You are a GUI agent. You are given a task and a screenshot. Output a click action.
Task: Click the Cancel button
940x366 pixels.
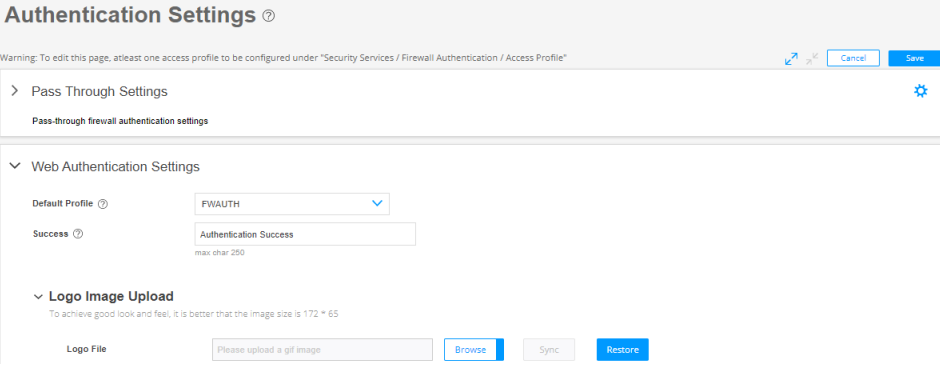click(853, 58)
